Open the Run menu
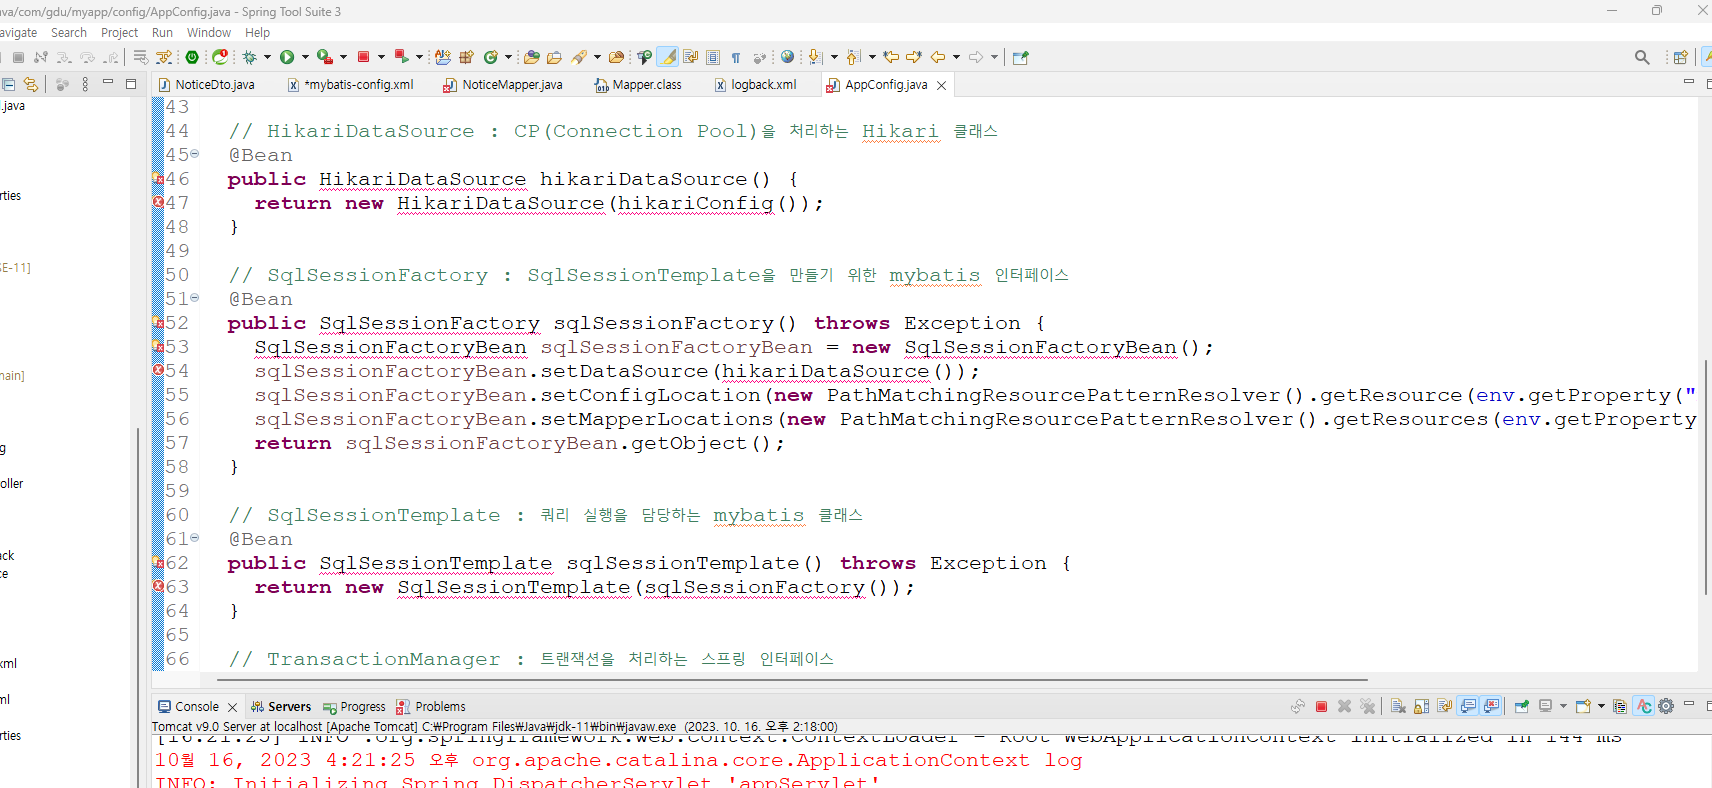Viewport: 1712px width, 788px height. coord(162,33)
